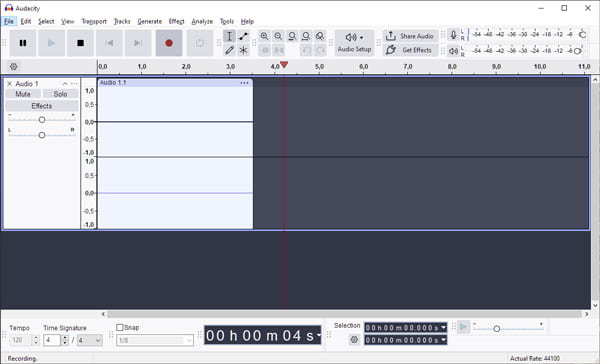Open Audio 1 track options menu
Screen dimensions: 600x364
pyautogui.click(x=74, y=84)
